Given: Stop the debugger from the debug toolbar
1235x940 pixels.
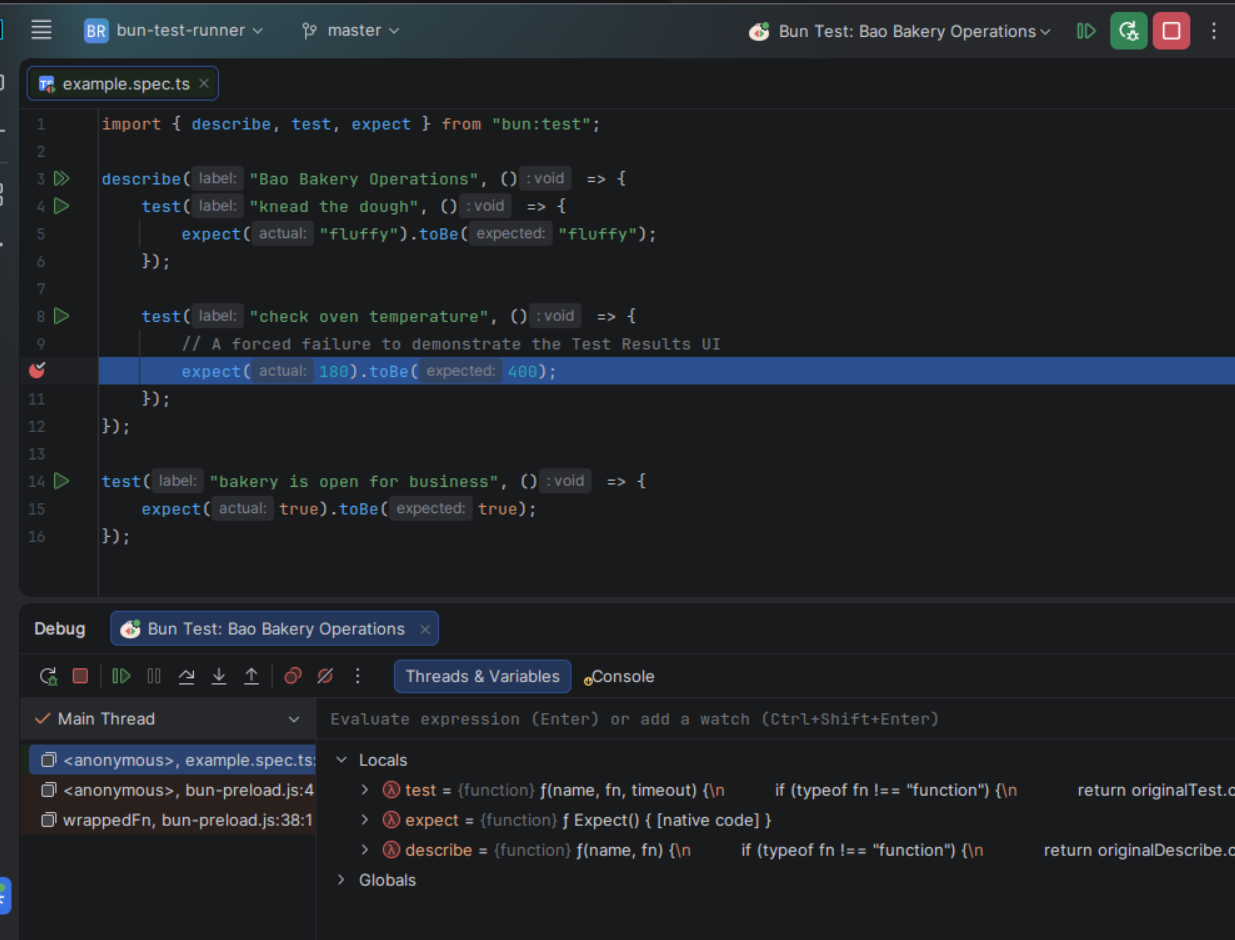Looking at the screenshot, I should pyautogui.click(x=80, y=676).
